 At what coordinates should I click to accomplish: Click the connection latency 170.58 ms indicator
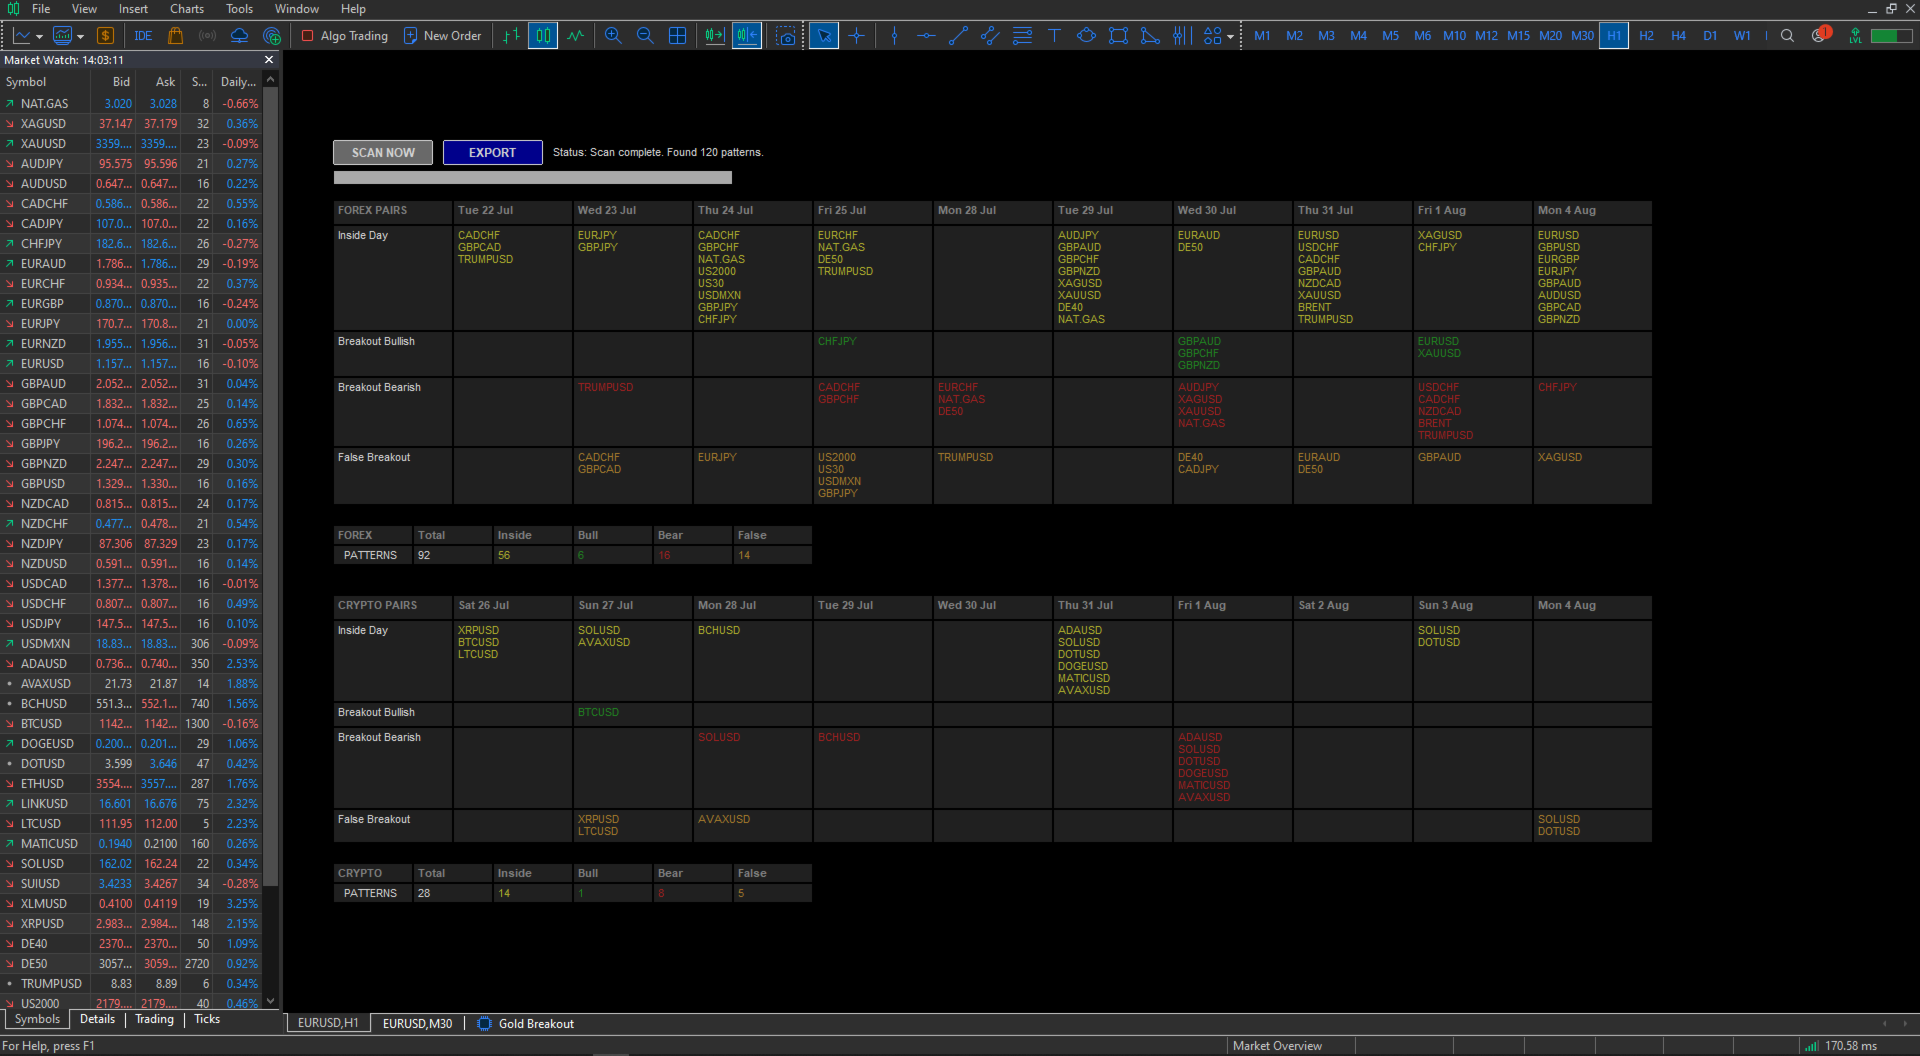click(1841, 1046)
